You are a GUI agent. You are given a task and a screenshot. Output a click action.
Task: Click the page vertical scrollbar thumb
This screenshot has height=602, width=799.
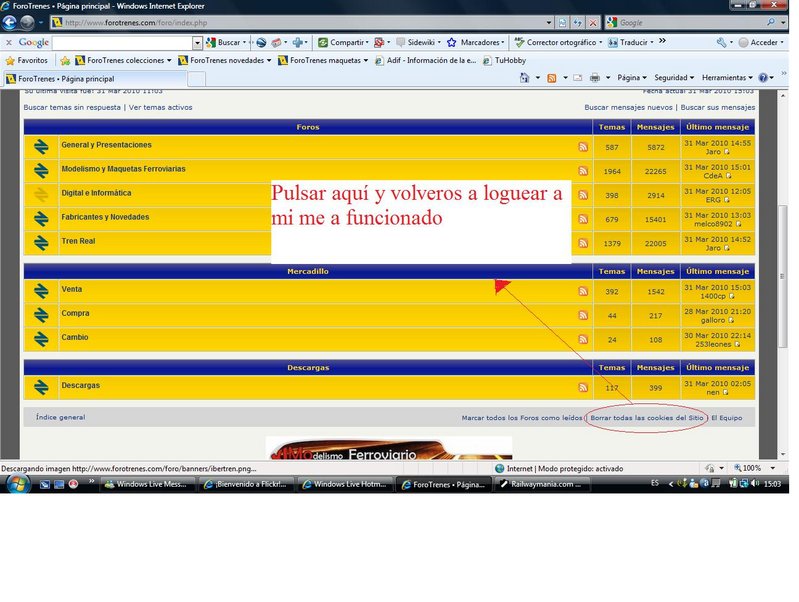pos(783,277)
